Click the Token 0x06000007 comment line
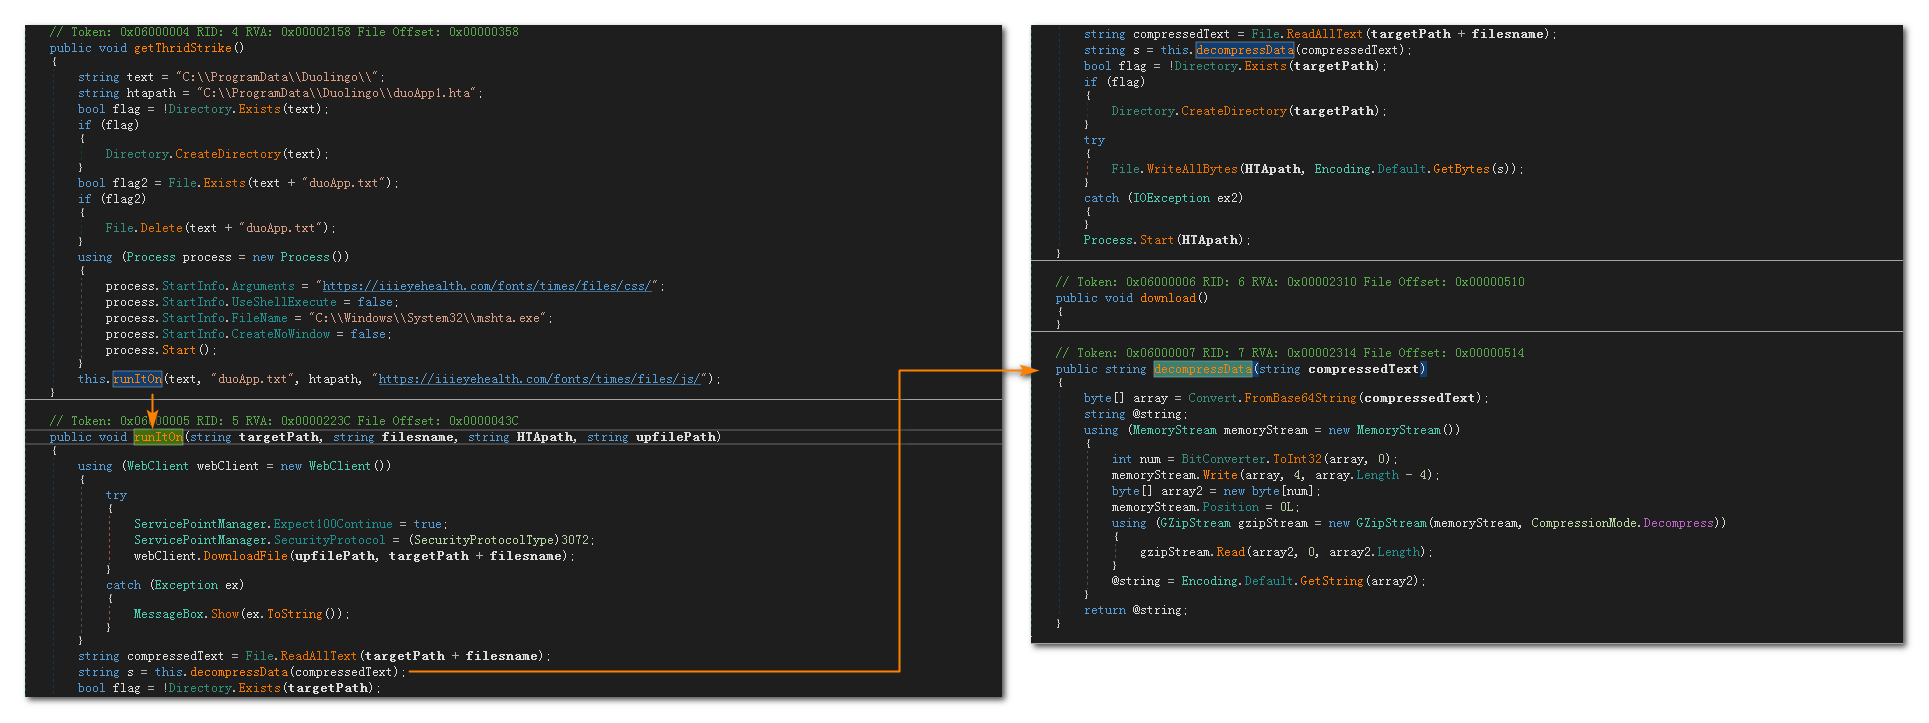The height and width of the screenshot is (723, 1929). [1290, 353]
